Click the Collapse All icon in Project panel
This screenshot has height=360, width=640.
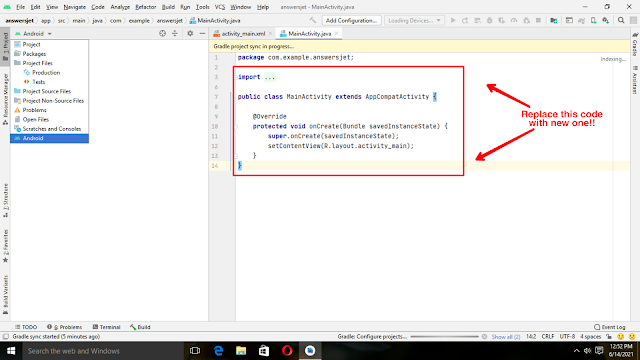[x=175, y=33]
